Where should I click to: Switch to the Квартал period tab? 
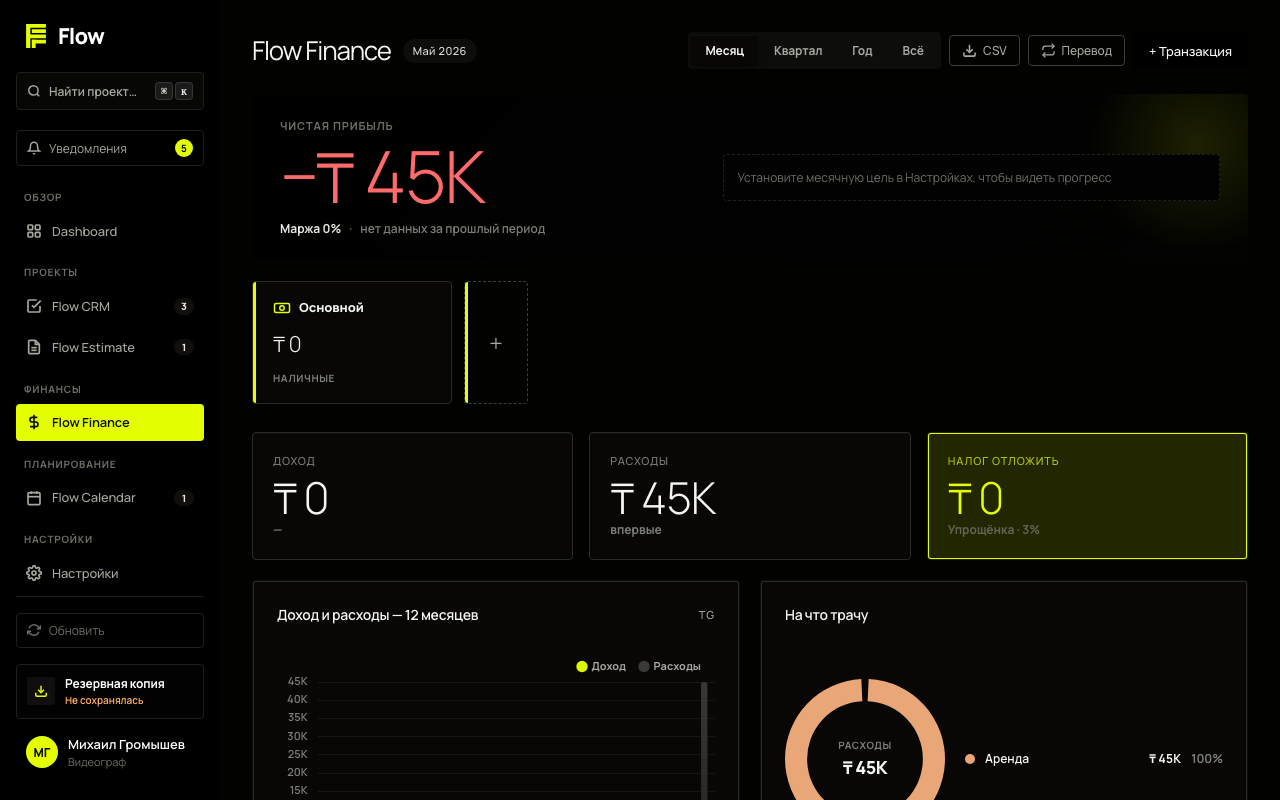798,51
